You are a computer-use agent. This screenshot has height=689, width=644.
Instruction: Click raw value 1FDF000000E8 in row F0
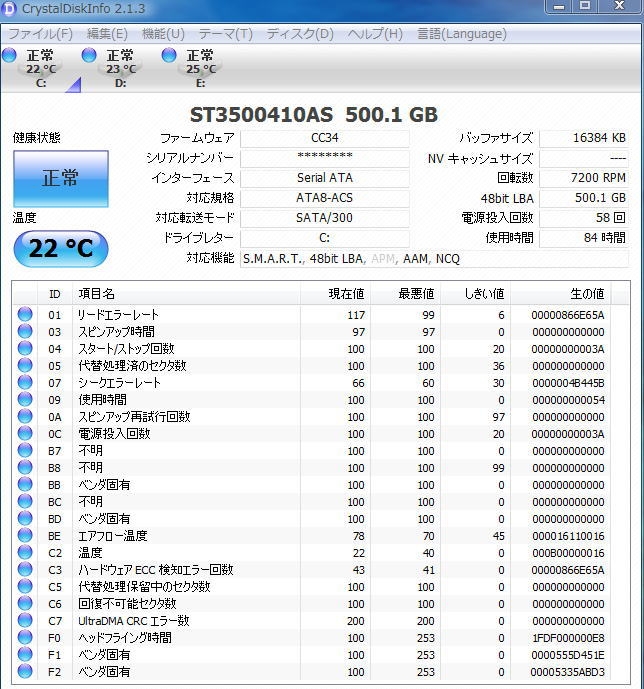point(568,638)
